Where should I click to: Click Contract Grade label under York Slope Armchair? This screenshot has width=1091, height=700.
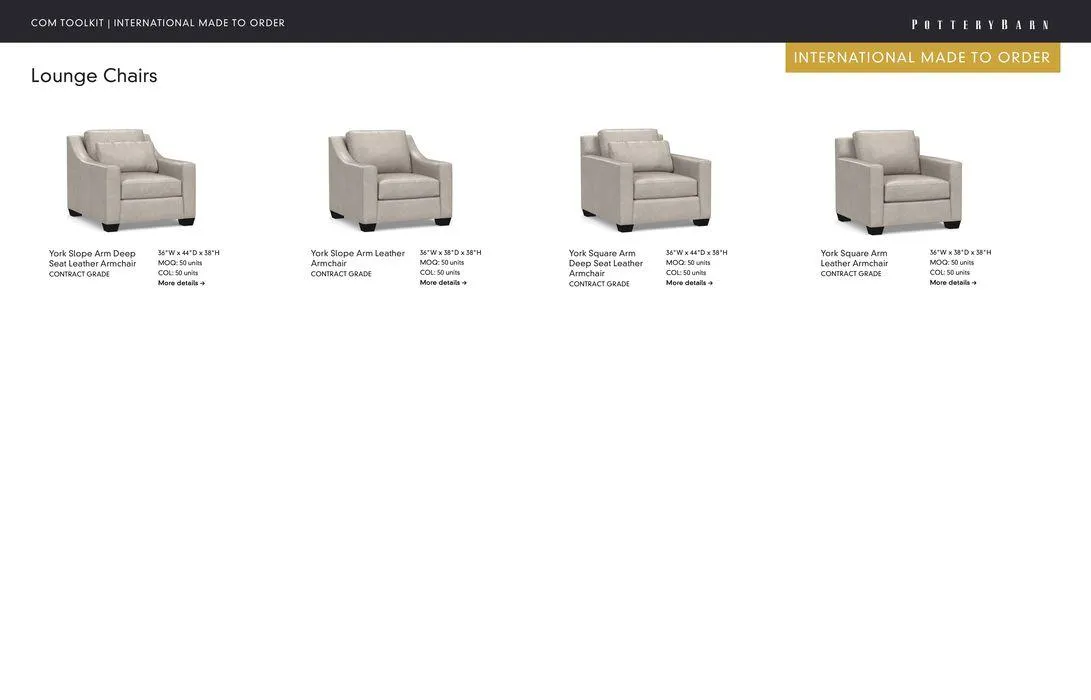[341, 274]
